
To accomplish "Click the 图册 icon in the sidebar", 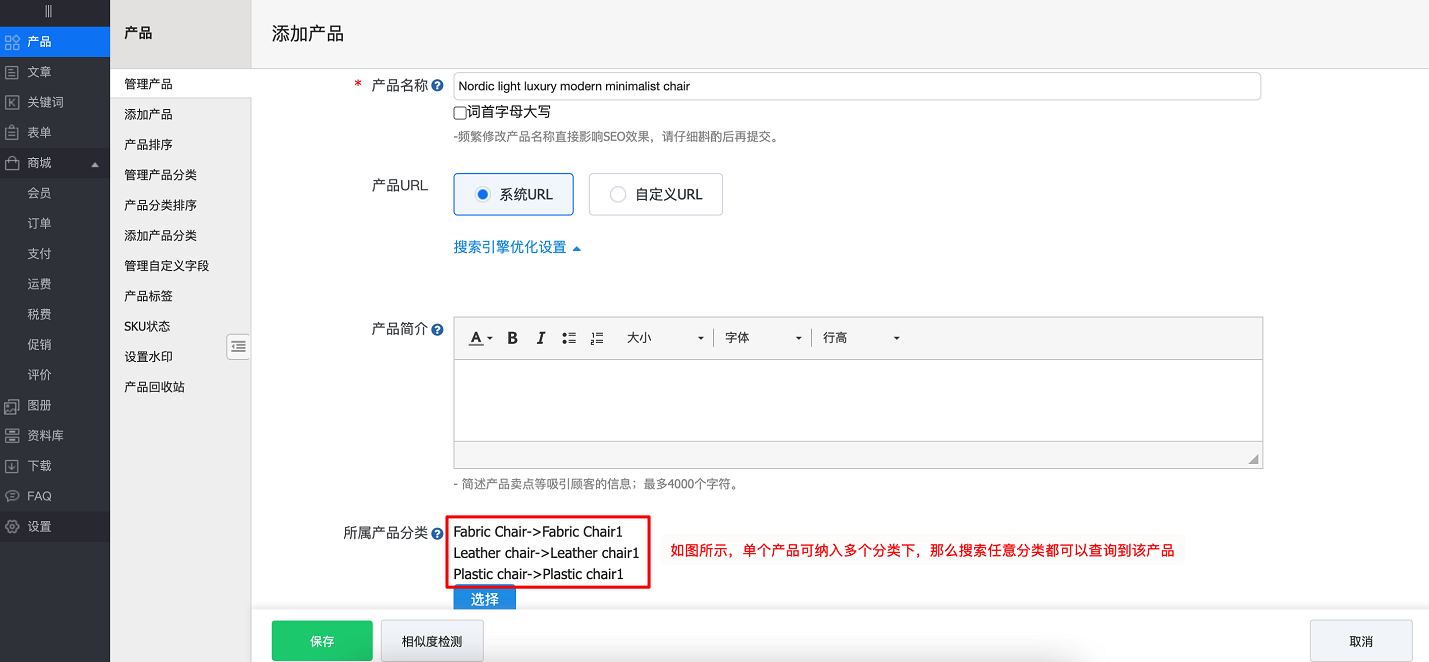I will coord(40,405).
